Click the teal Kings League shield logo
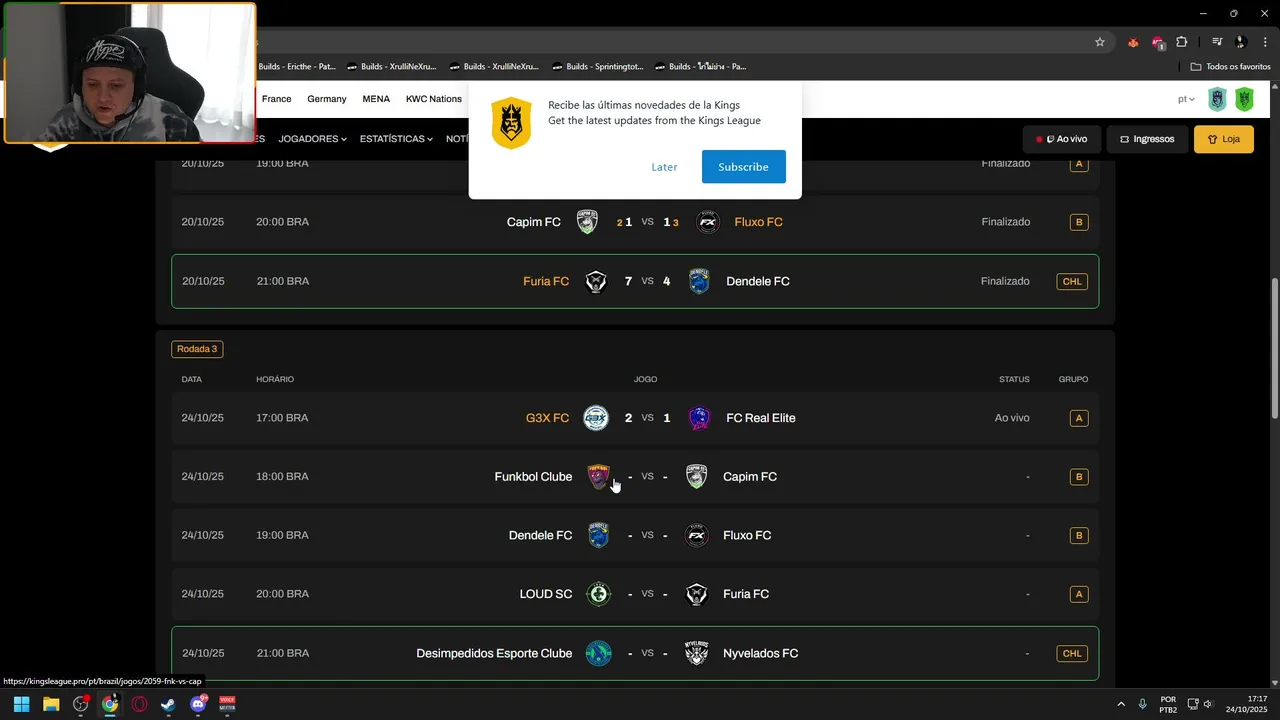Image resolution: width=1280 pixels, height=720 pixels. click(x=1217, y=99)
